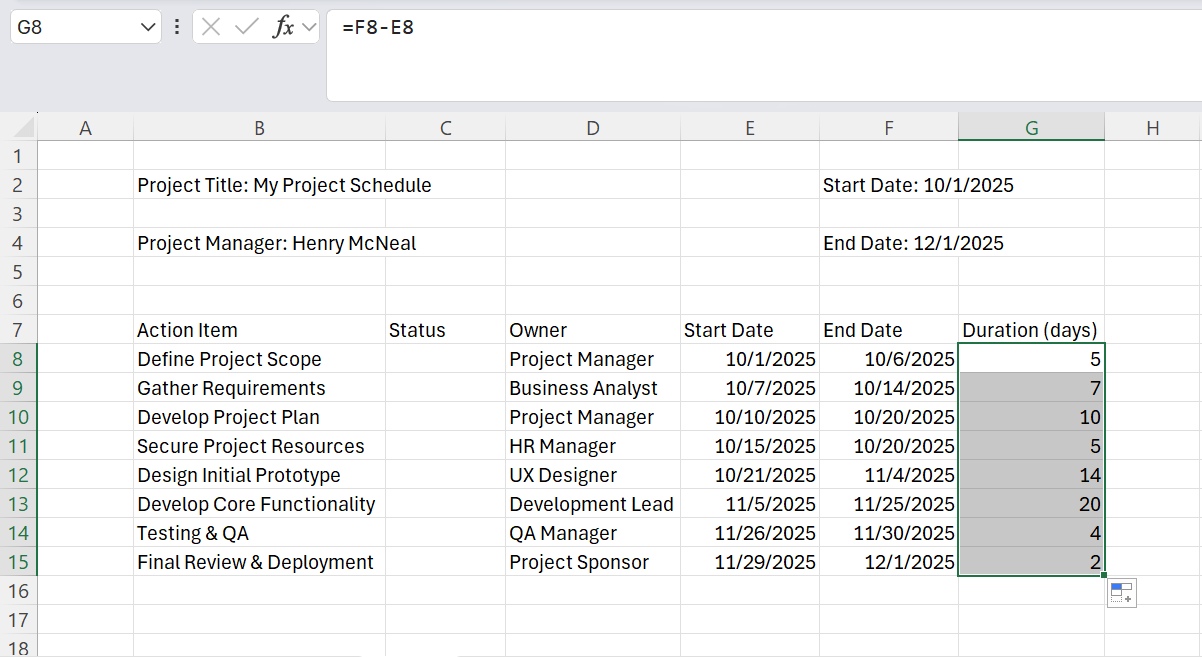Select the "Develop Core Functionality" cell
Screen dimensions: 1202x657
tap(257, 504)
